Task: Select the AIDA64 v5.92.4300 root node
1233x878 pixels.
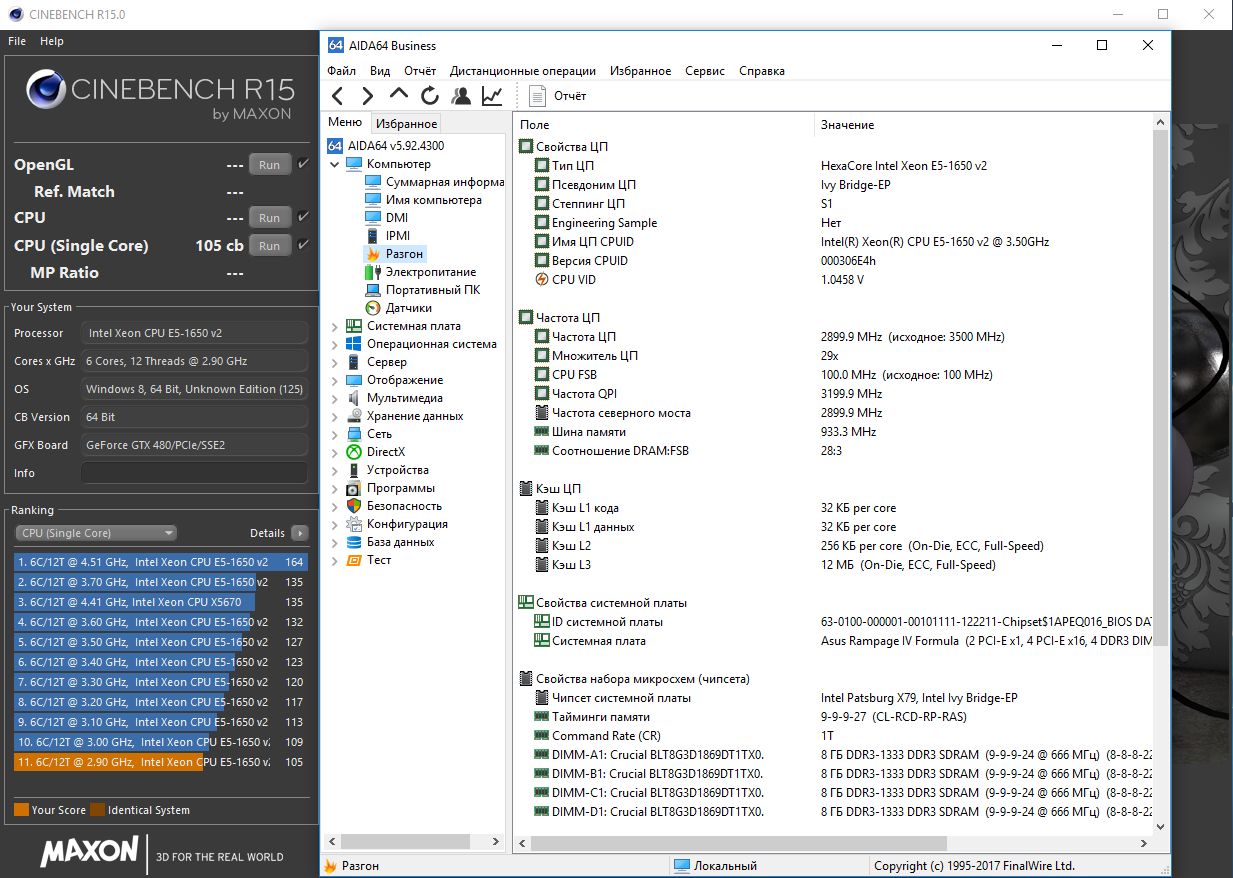Action: 386,145
